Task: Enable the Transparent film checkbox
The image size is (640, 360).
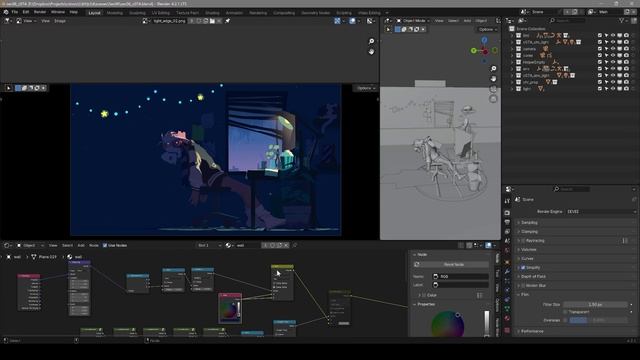Action: [x=565, y=312]
